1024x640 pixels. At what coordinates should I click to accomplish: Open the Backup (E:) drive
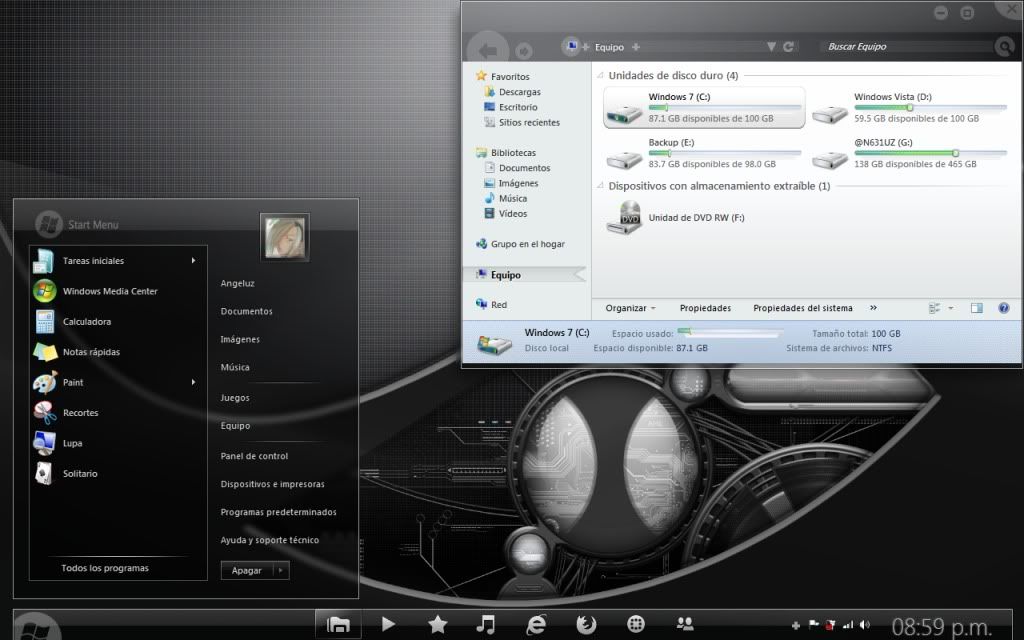tap(704, 153)
